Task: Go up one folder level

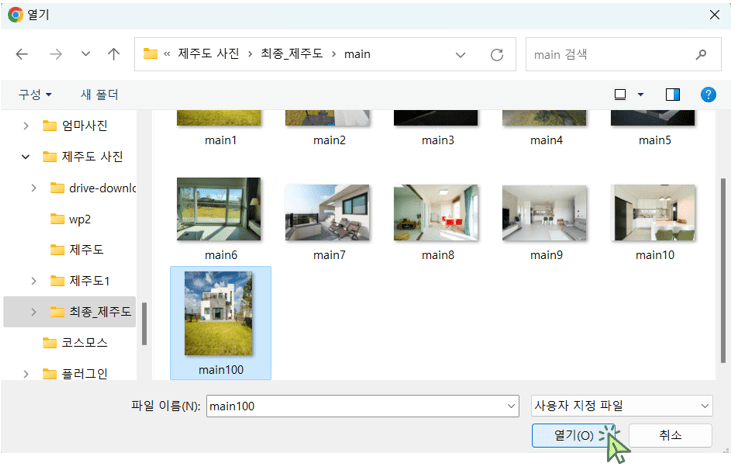Action: tap(113, 54)
